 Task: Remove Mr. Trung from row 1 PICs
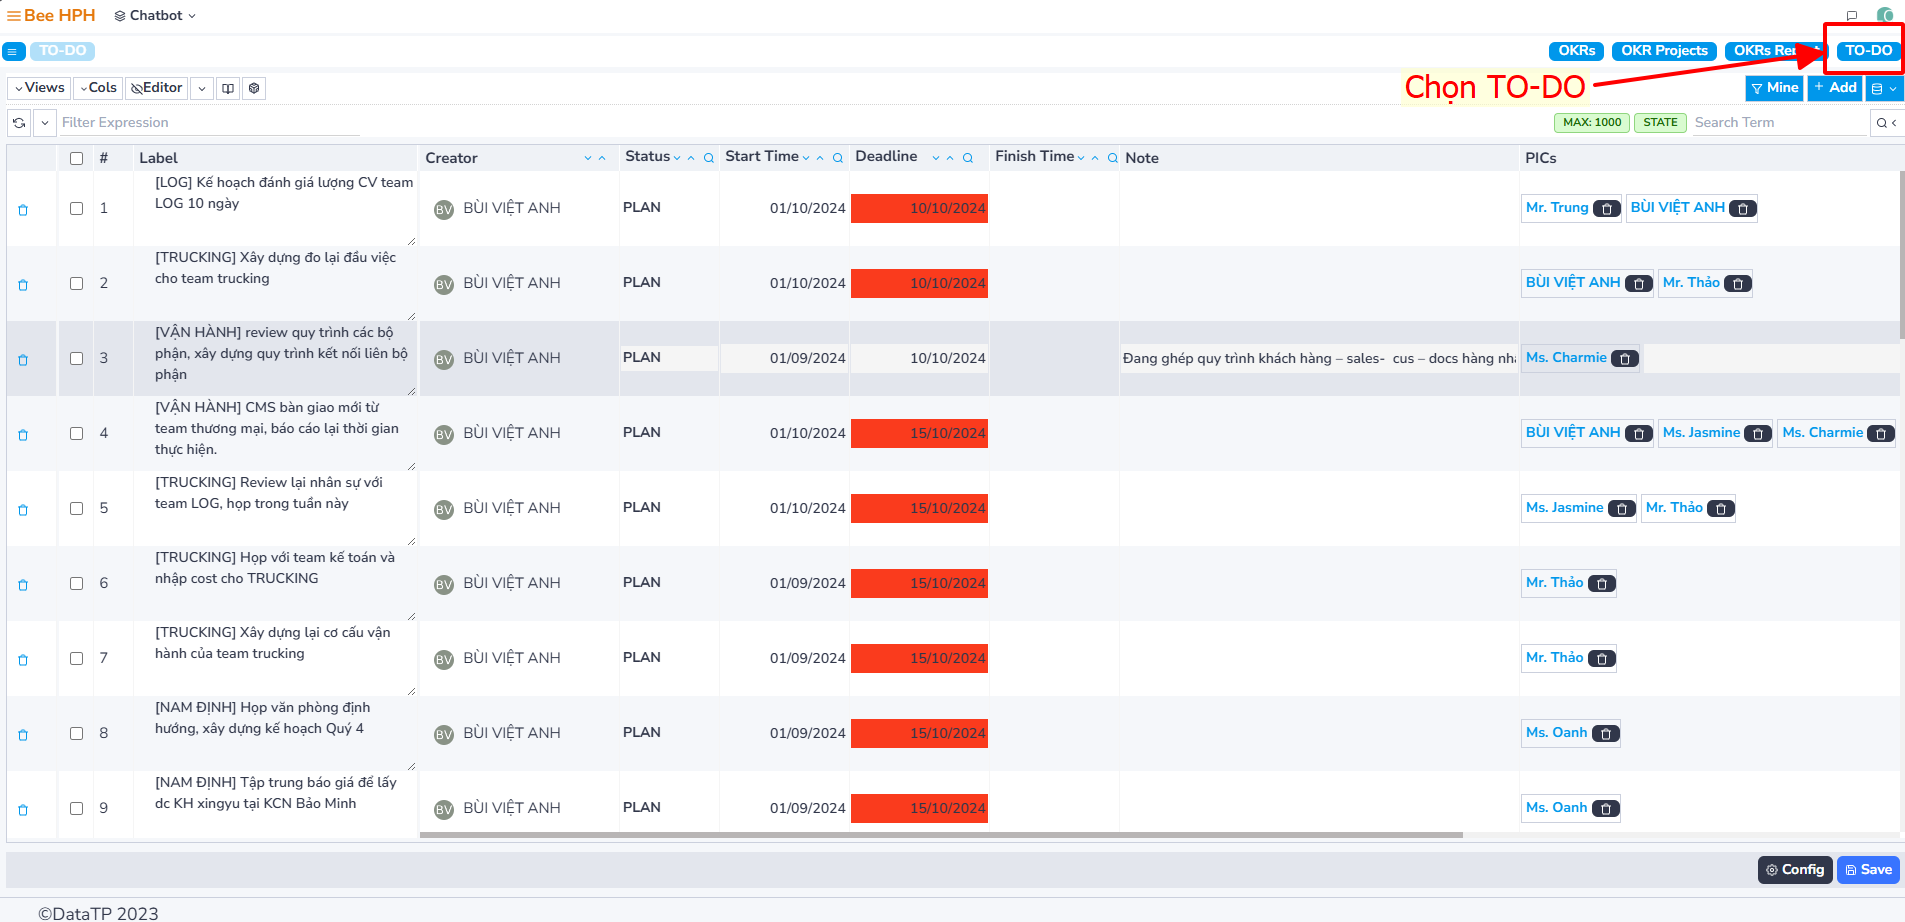(1606, 209)
